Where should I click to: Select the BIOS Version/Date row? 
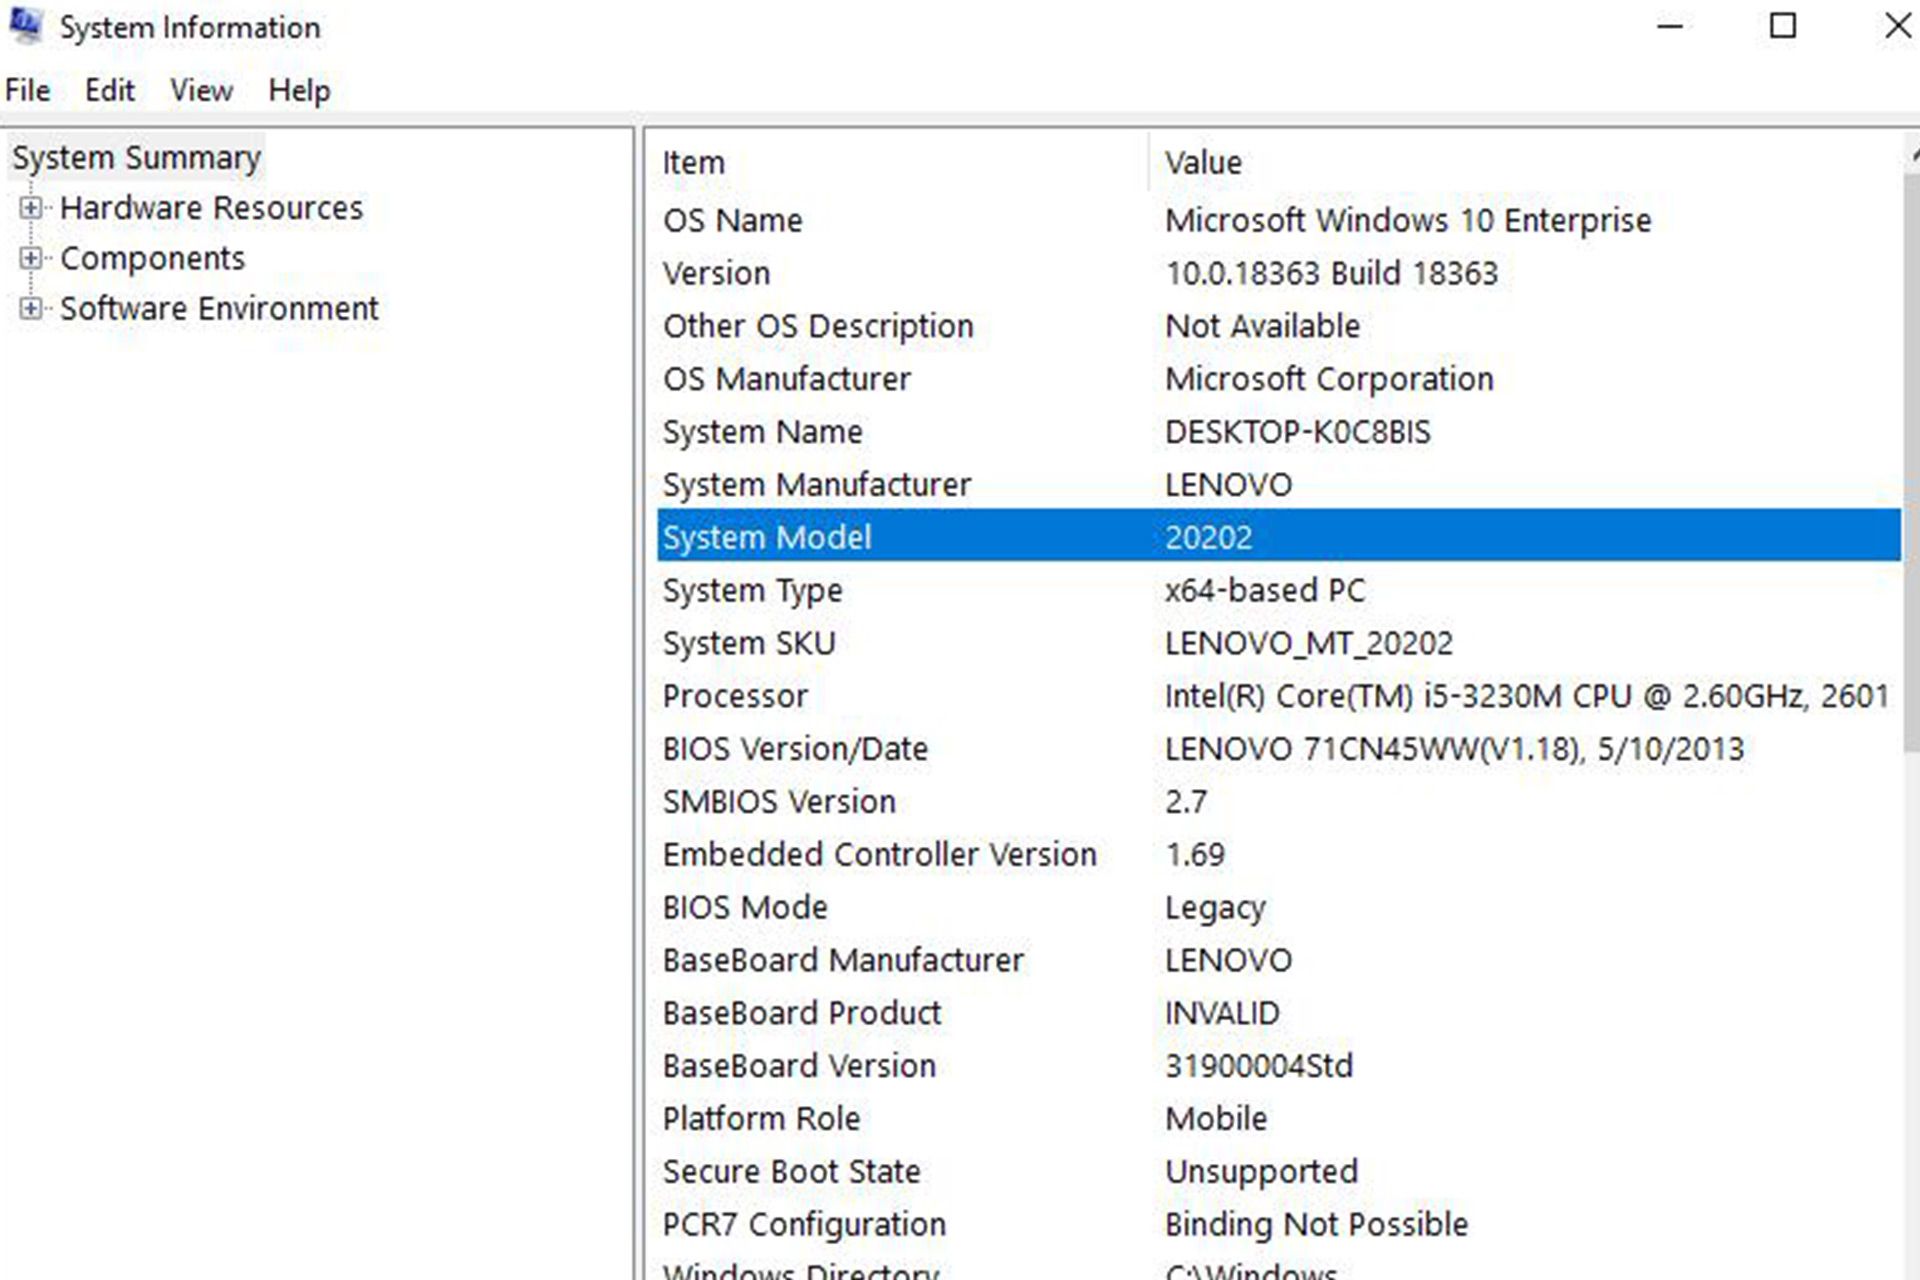[795, 749]
